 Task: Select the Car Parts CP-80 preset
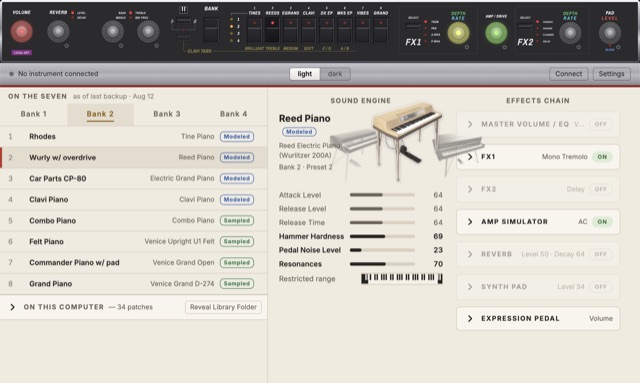pyautogui.click(x=133, y=179)
